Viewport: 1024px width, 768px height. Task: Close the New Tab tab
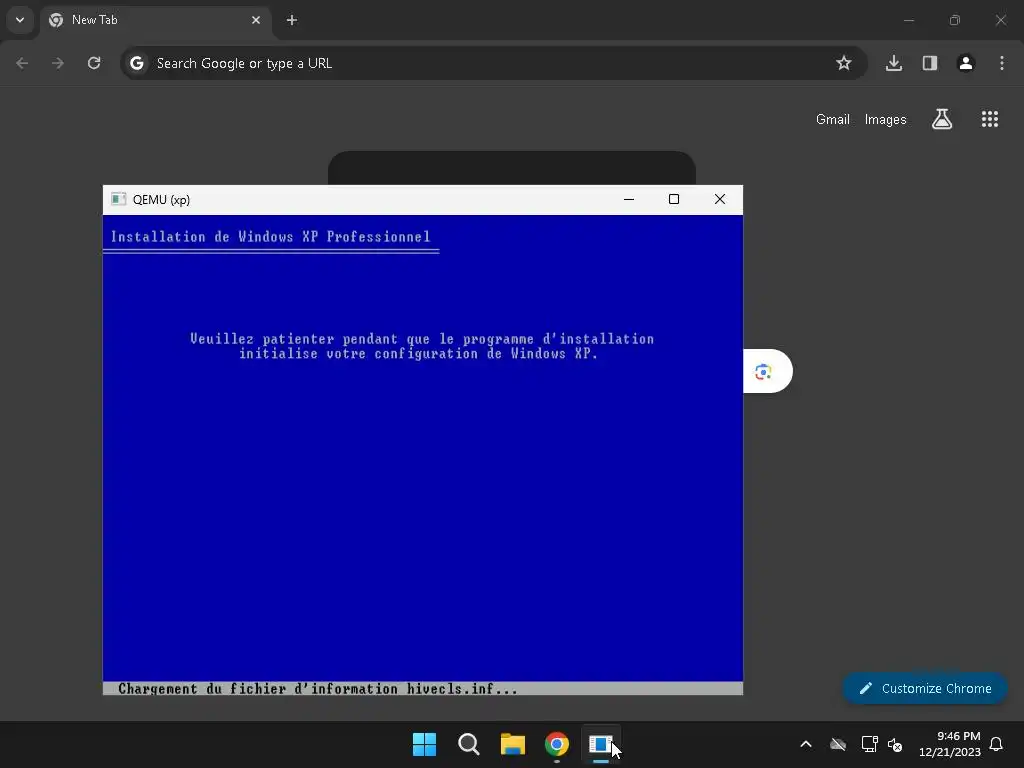coord(256,20)
